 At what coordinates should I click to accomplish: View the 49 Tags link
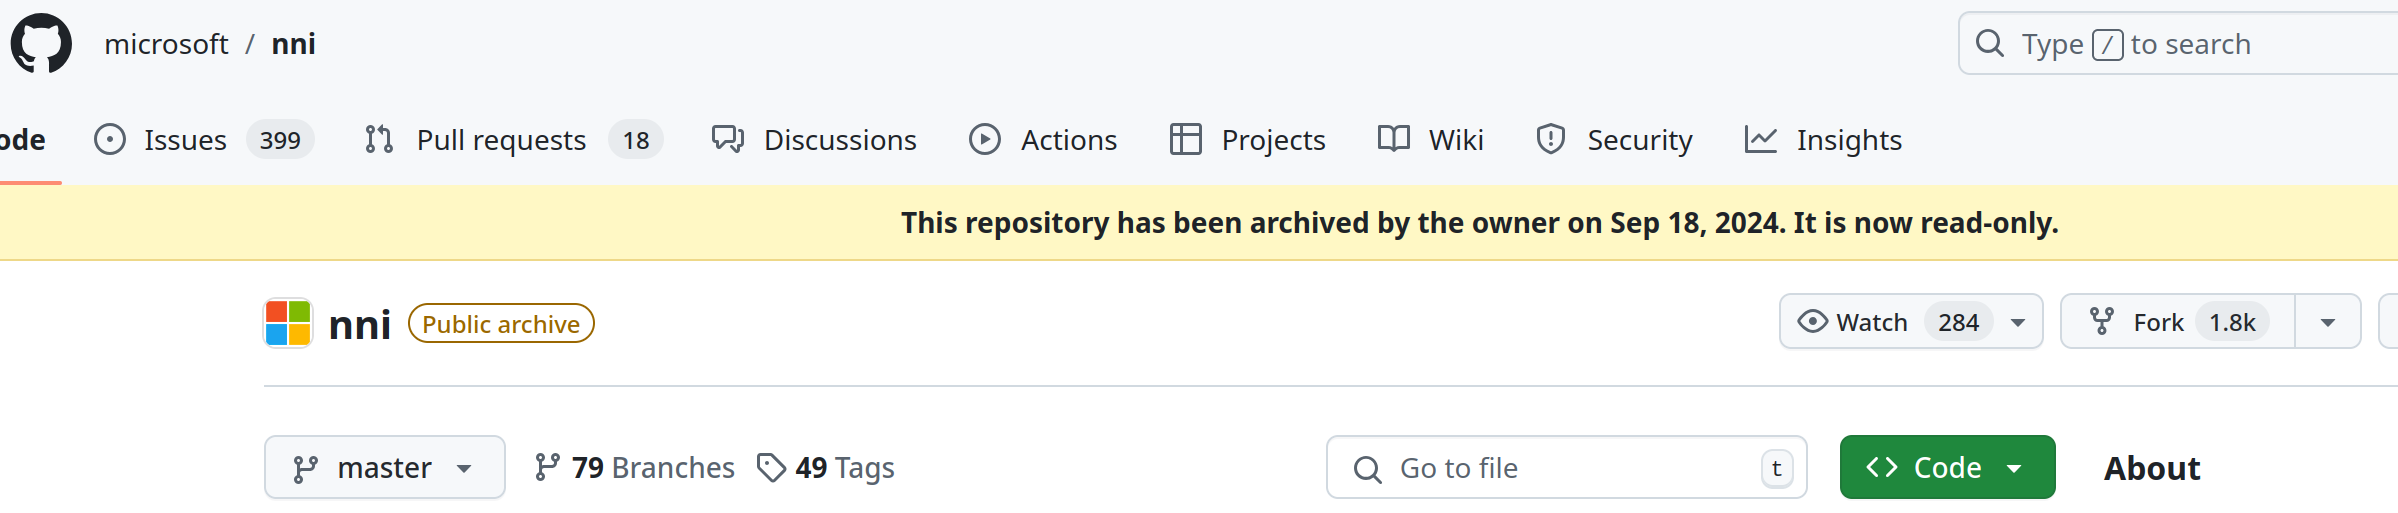point(844,468)
